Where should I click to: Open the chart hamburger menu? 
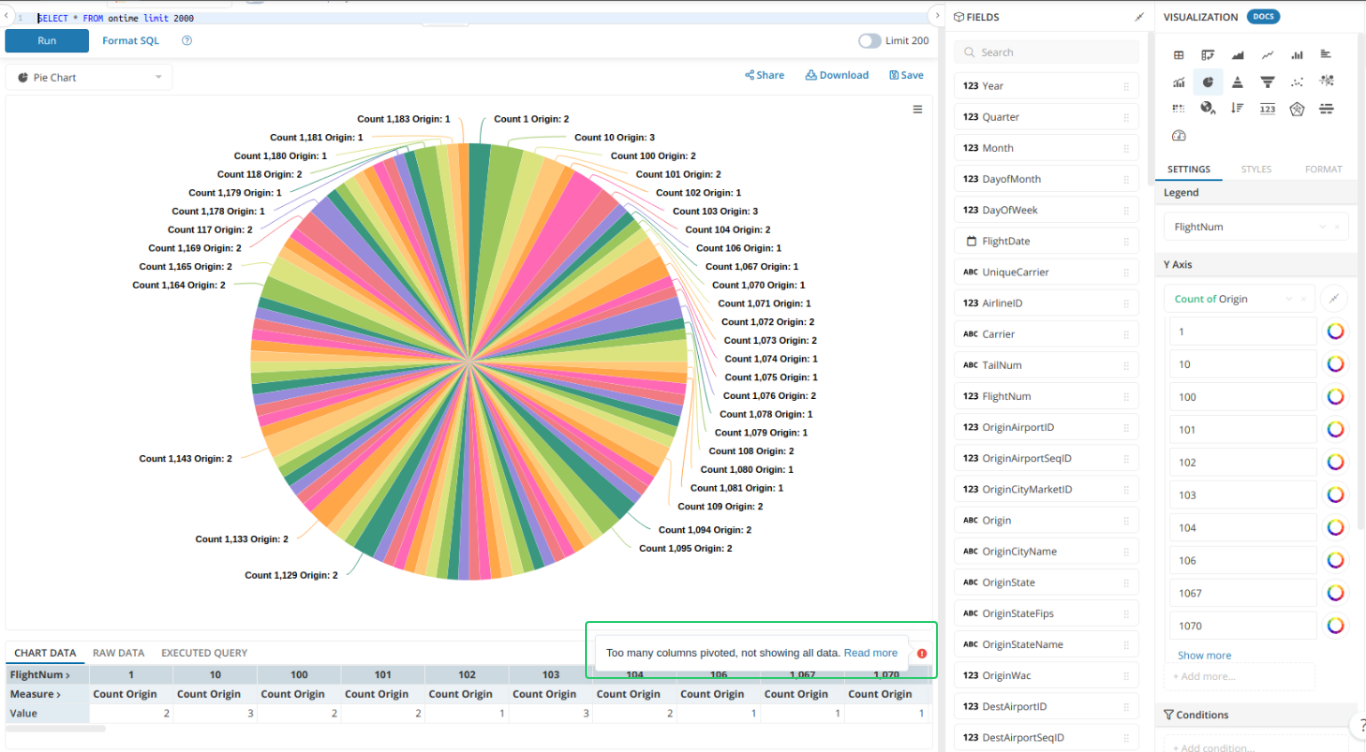pyautogui.click(x=917, y=110)
